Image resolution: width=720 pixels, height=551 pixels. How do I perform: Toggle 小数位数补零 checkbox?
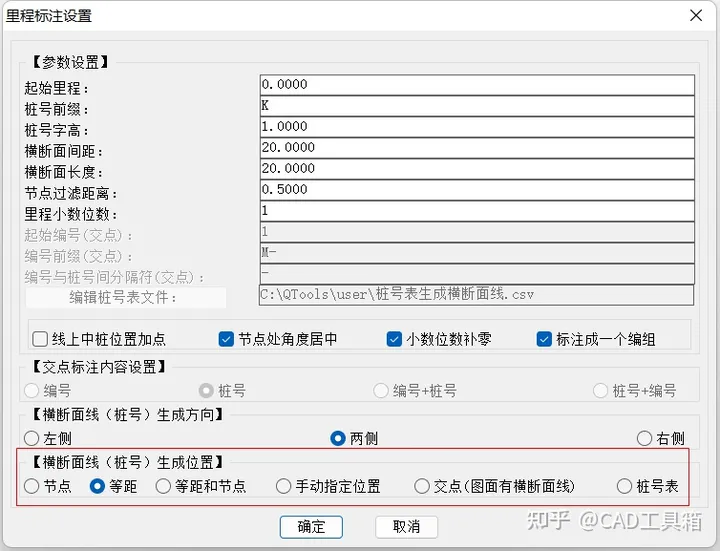394,339
